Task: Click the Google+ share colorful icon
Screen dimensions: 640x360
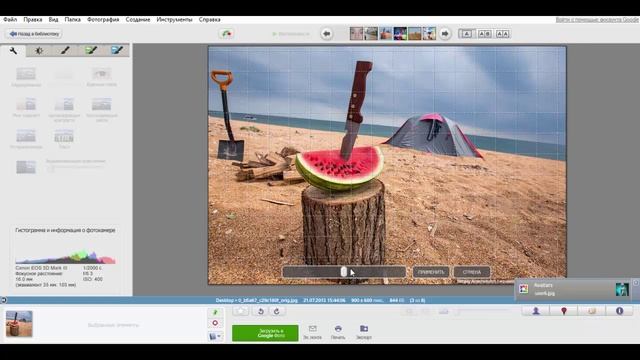Action: [227, 34]
